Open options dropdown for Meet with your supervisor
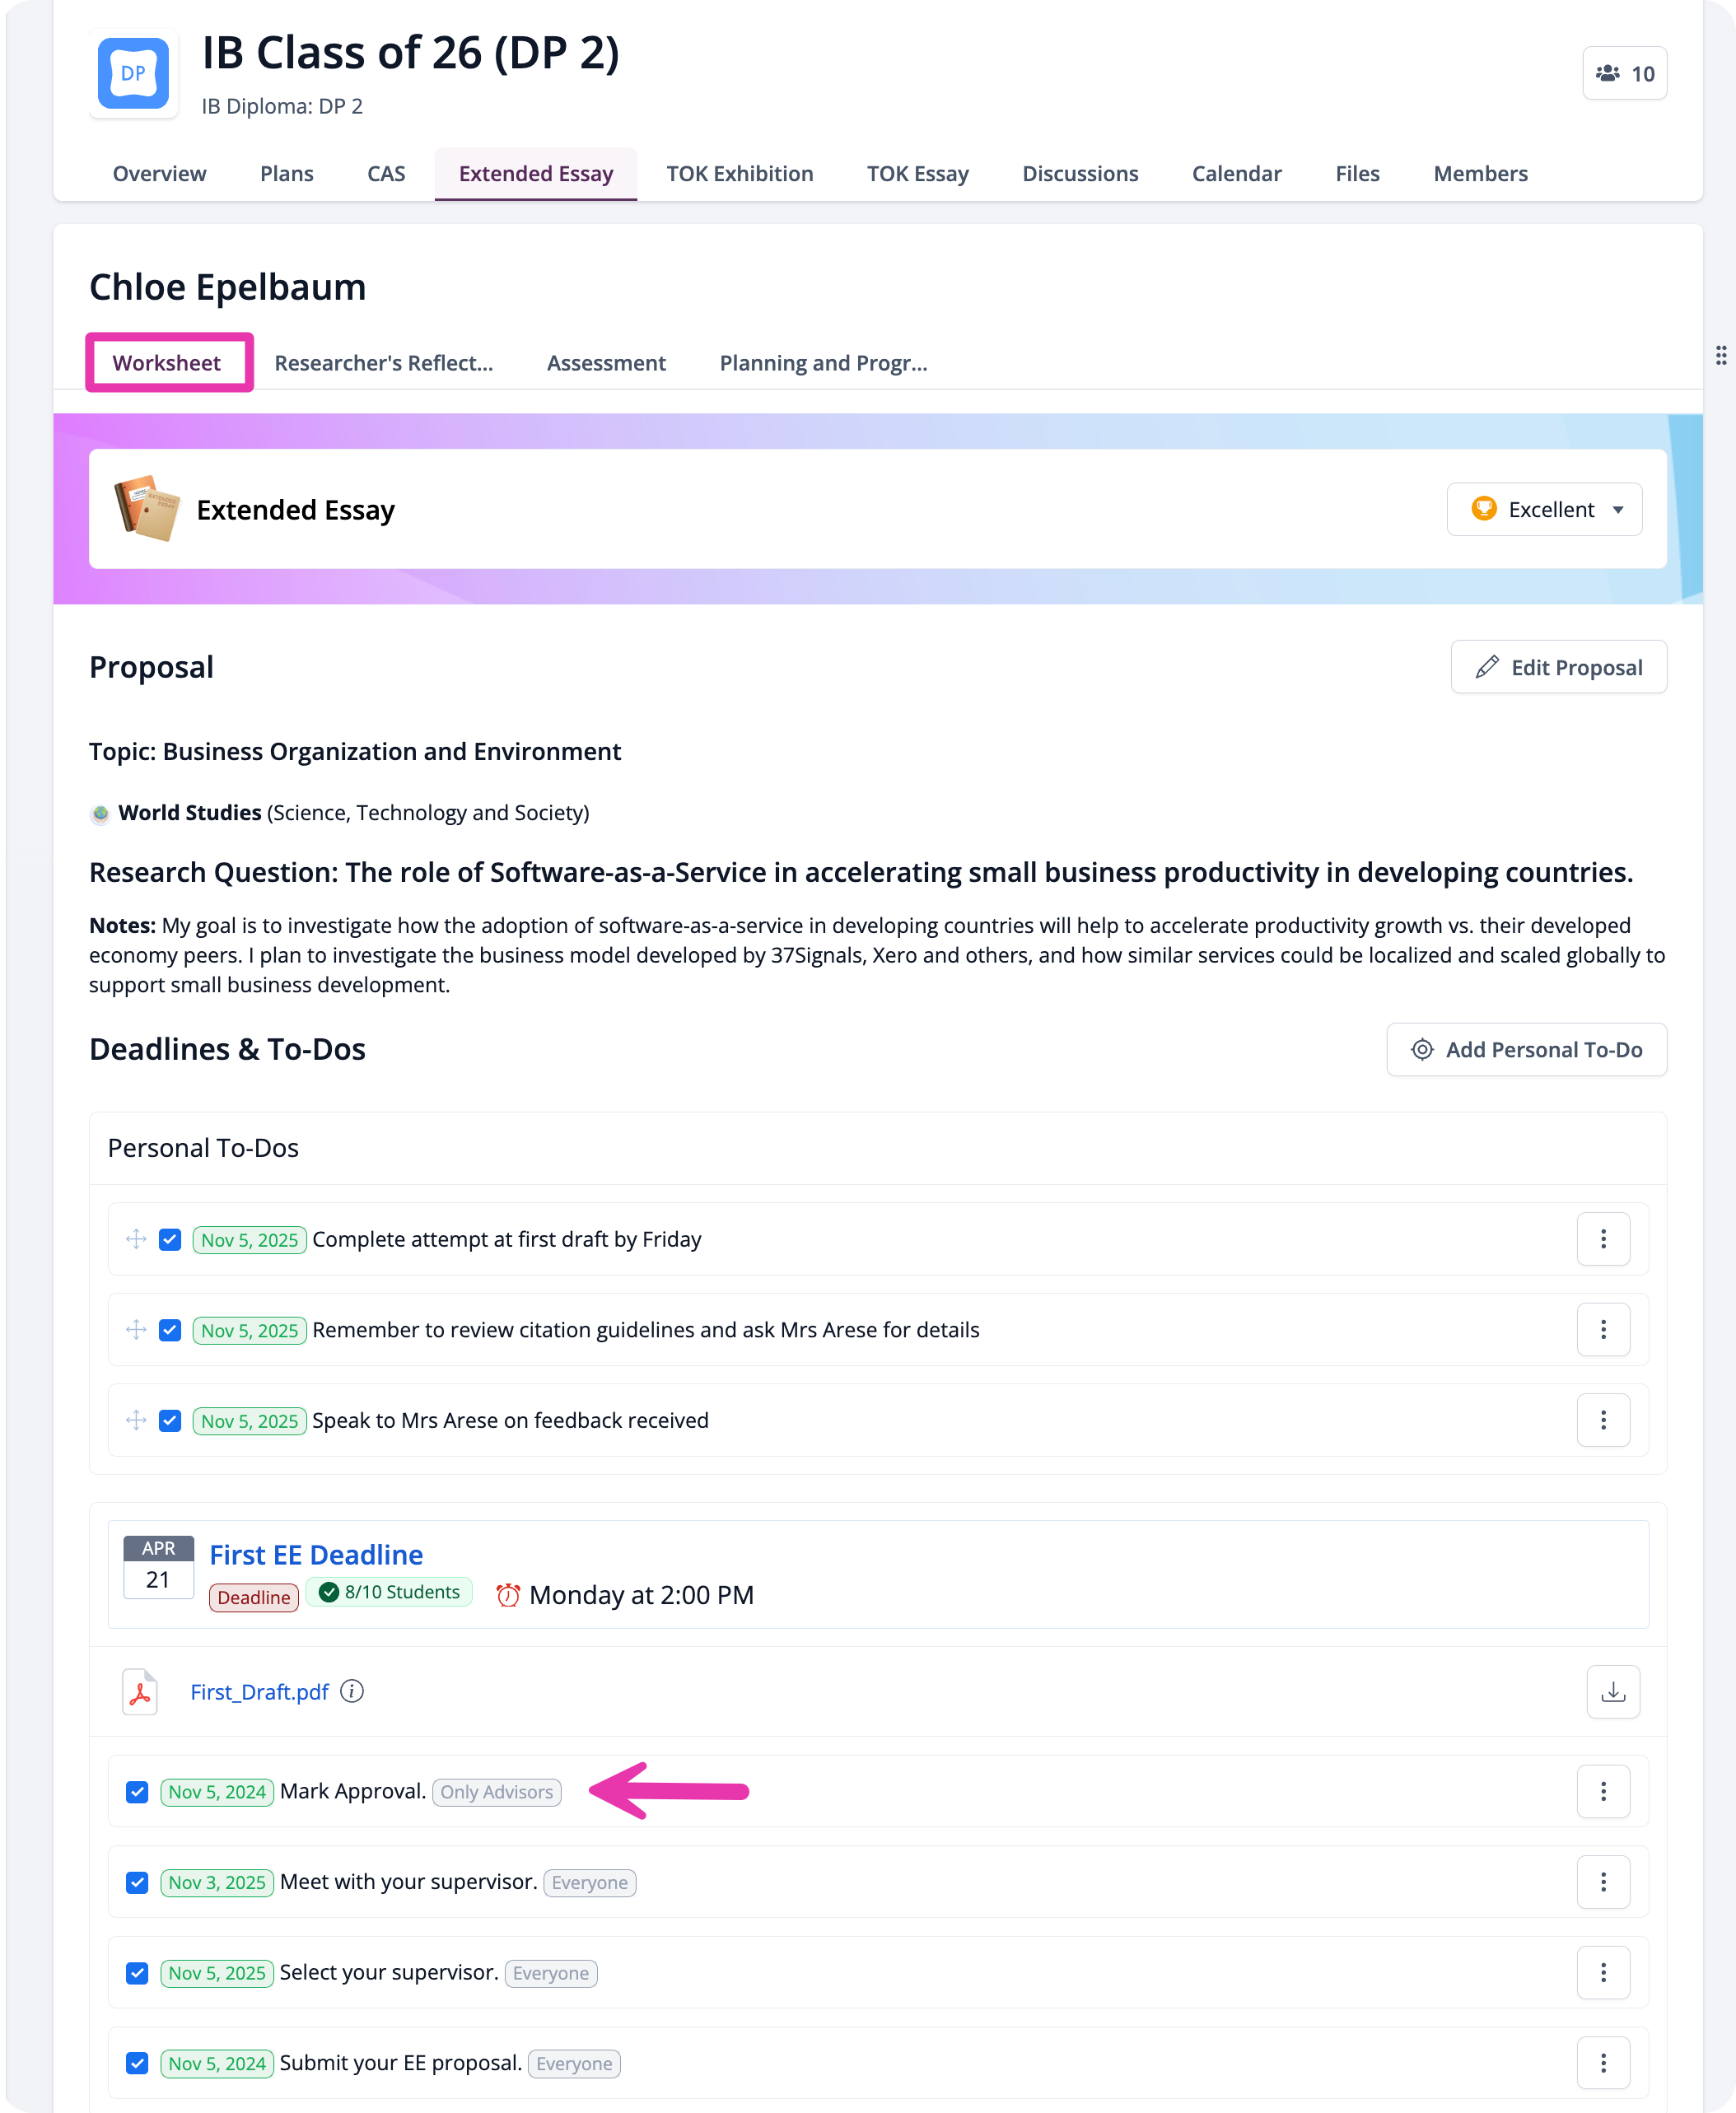This screenshot has width=1736, height=2113. coord(1603,1882)
